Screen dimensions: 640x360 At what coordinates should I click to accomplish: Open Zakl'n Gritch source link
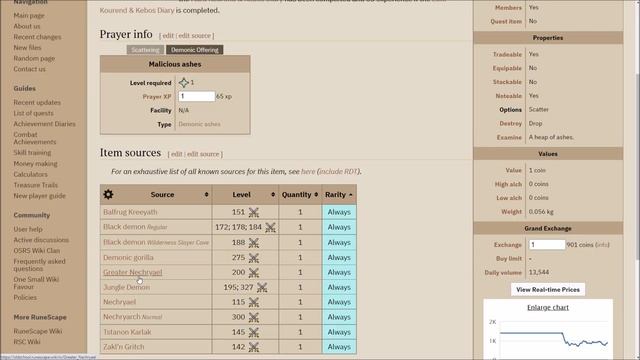click(124, 347)
